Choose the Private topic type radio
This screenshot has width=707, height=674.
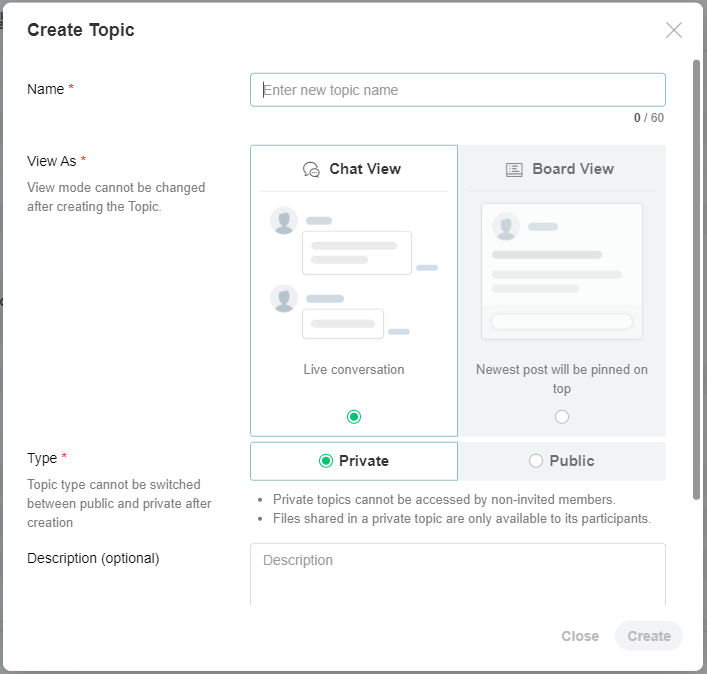coord(326,461)
